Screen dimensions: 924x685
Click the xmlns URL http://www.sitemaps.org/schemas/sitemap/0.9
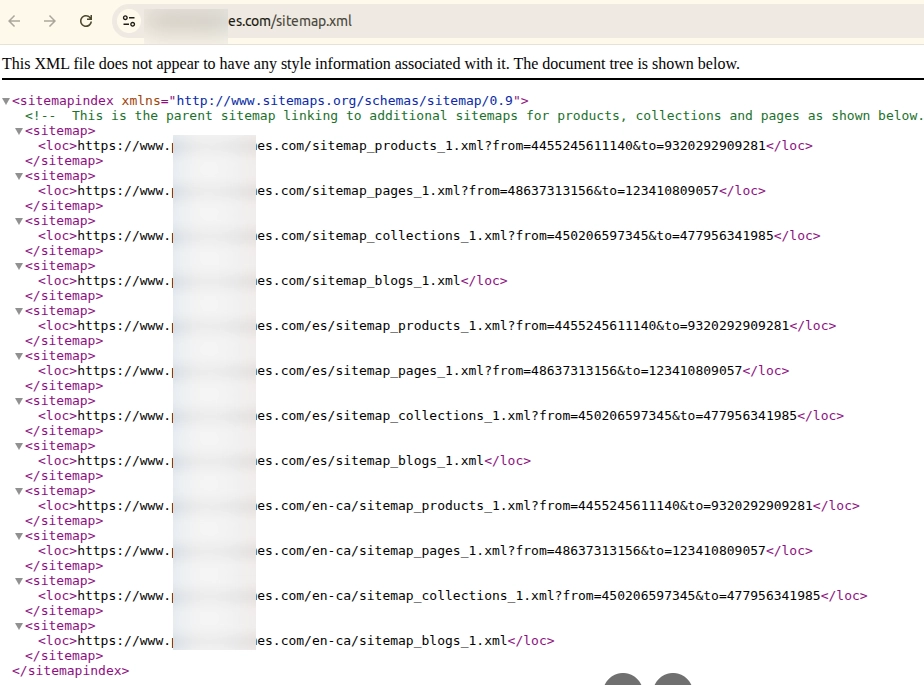pyautogui.click(x=345, y=101)
